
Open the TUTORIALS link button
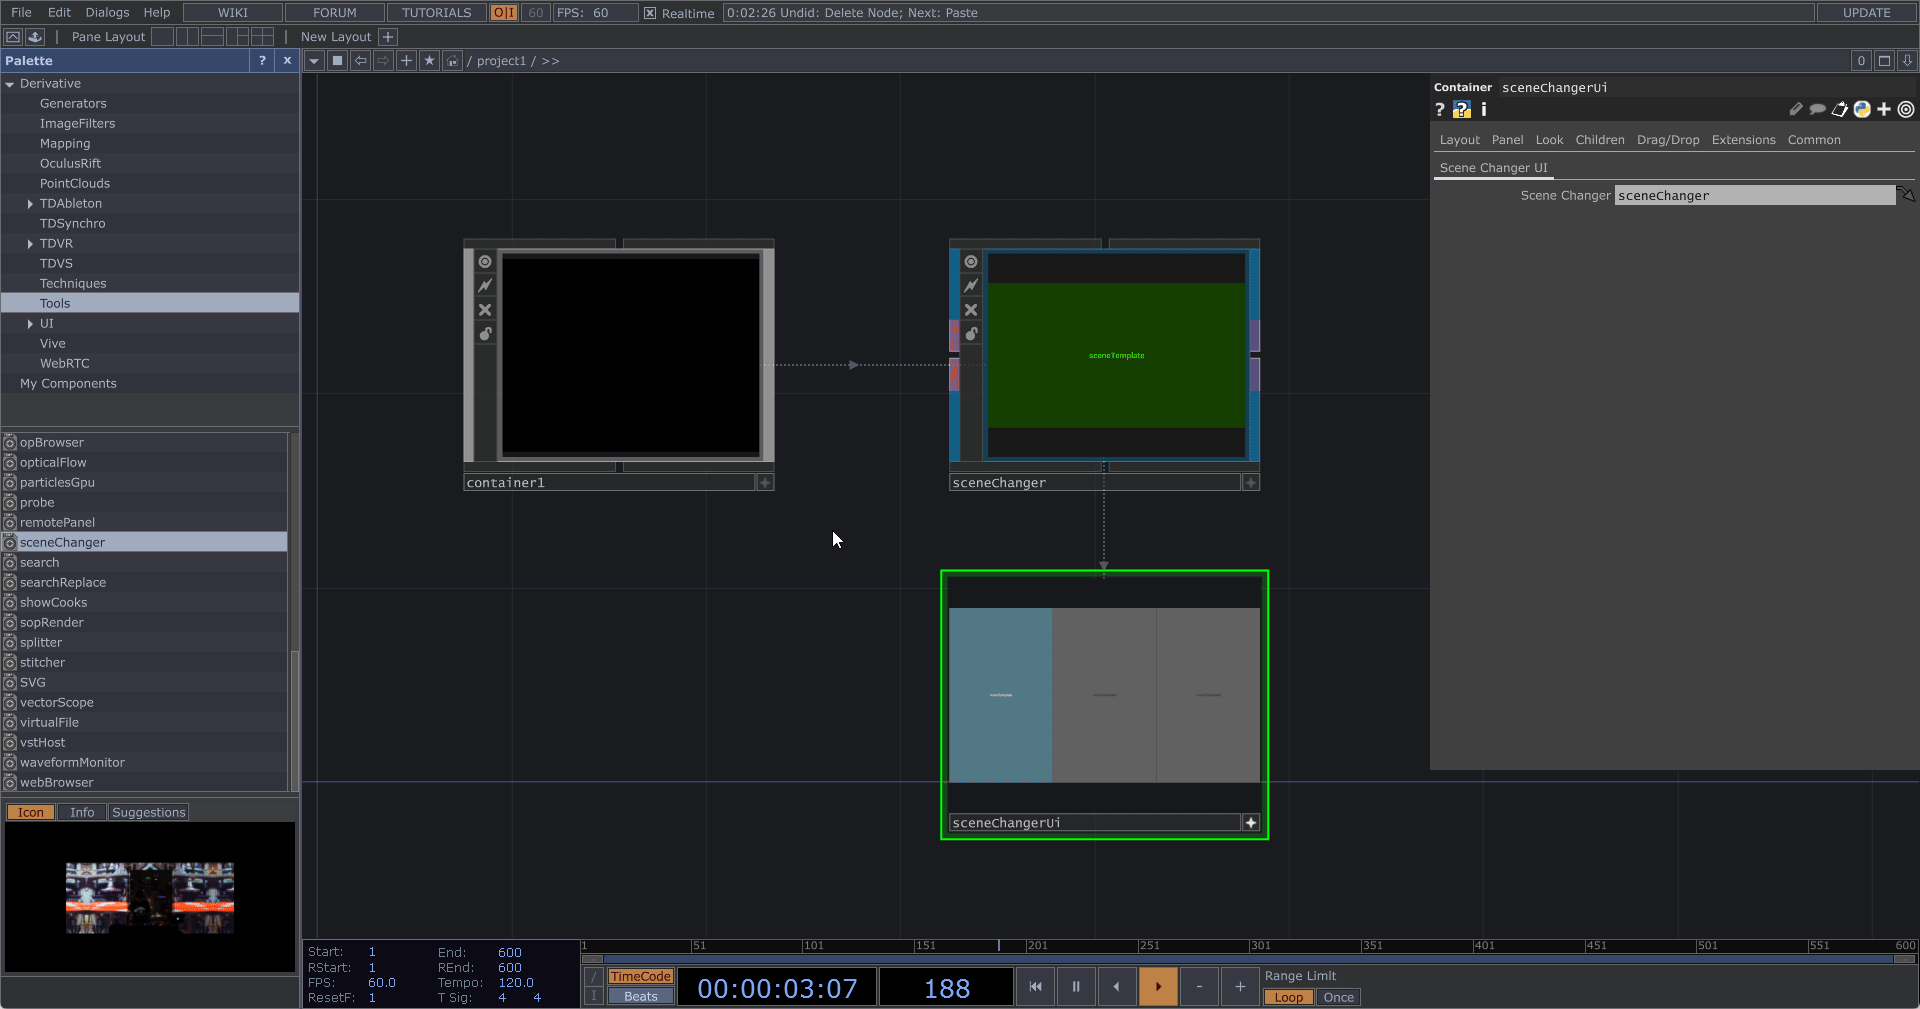pos(436,13)
